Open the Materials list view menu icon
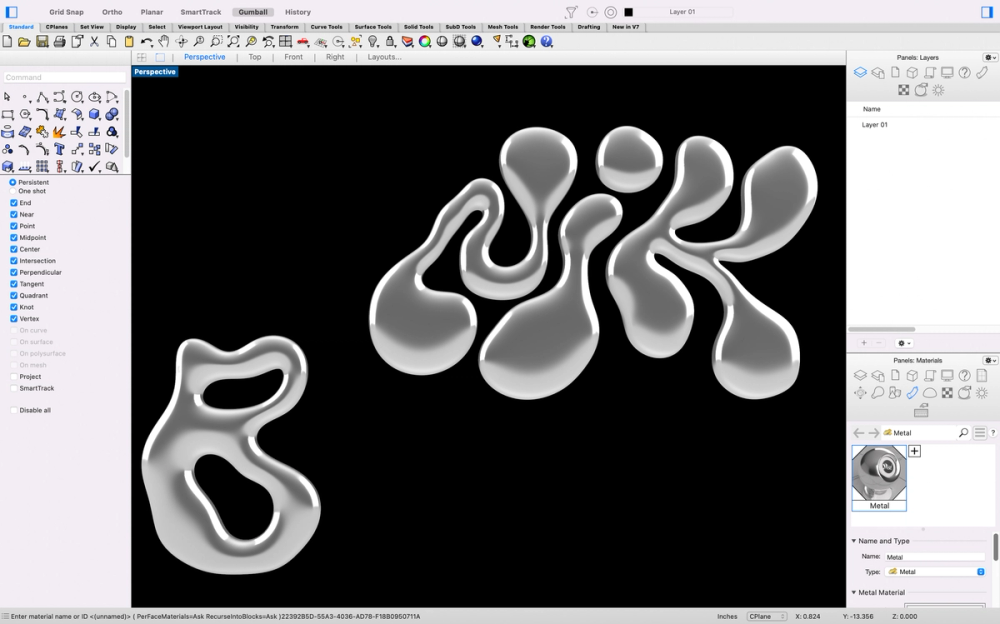1000x624 pixels. pos(980,433)
